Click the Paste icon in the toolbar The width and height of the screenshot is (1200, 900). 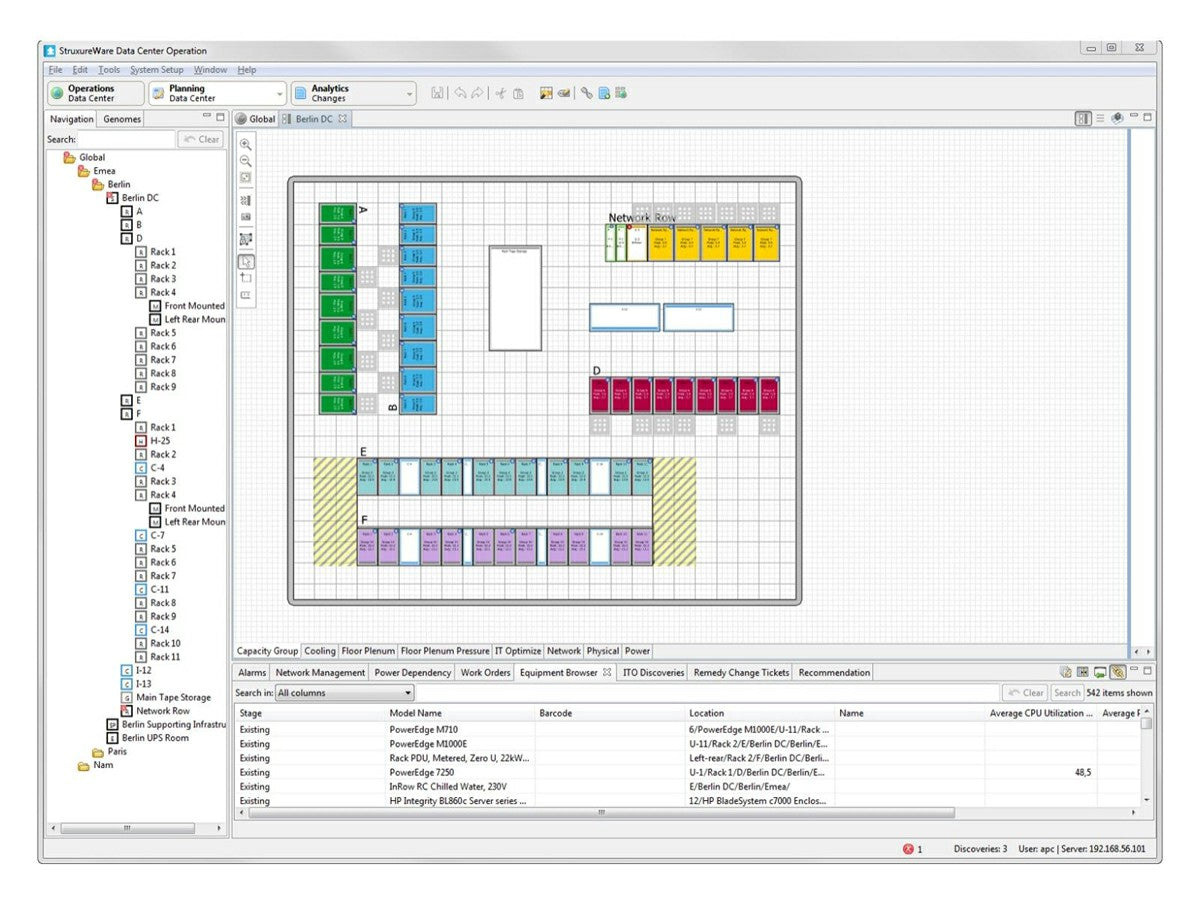(518, 93)
